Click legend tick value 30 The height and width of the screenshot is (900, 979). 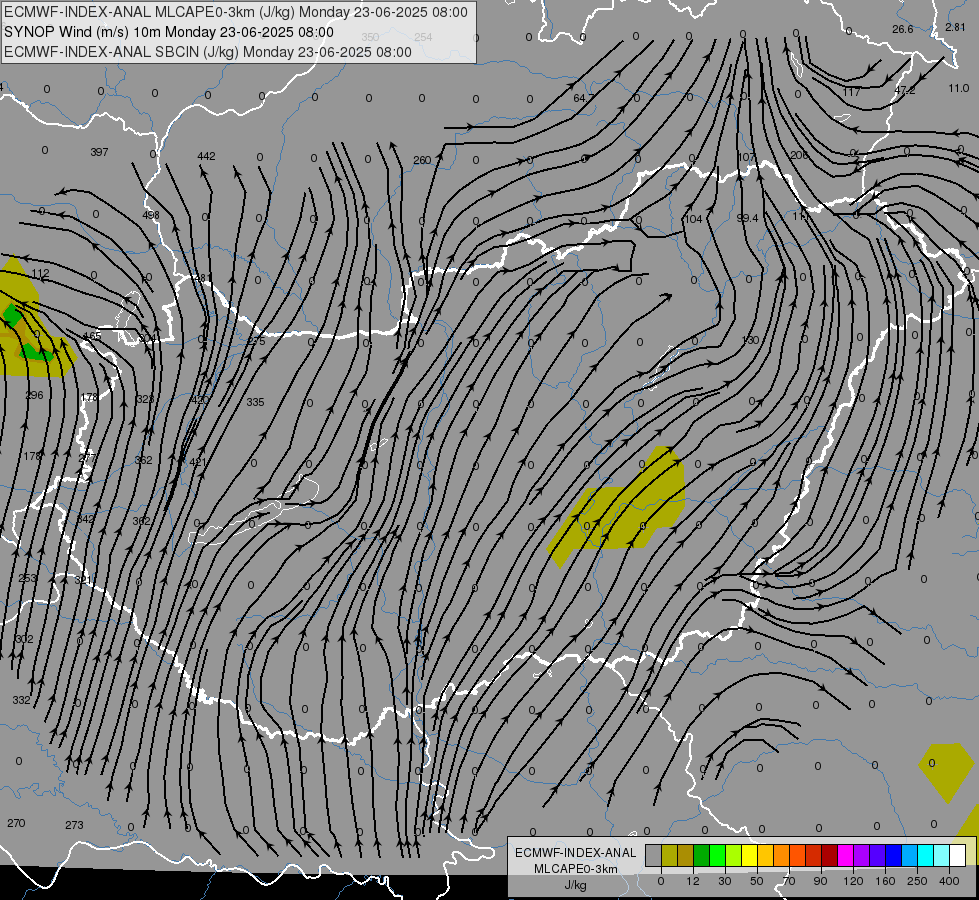coord(725,881)
